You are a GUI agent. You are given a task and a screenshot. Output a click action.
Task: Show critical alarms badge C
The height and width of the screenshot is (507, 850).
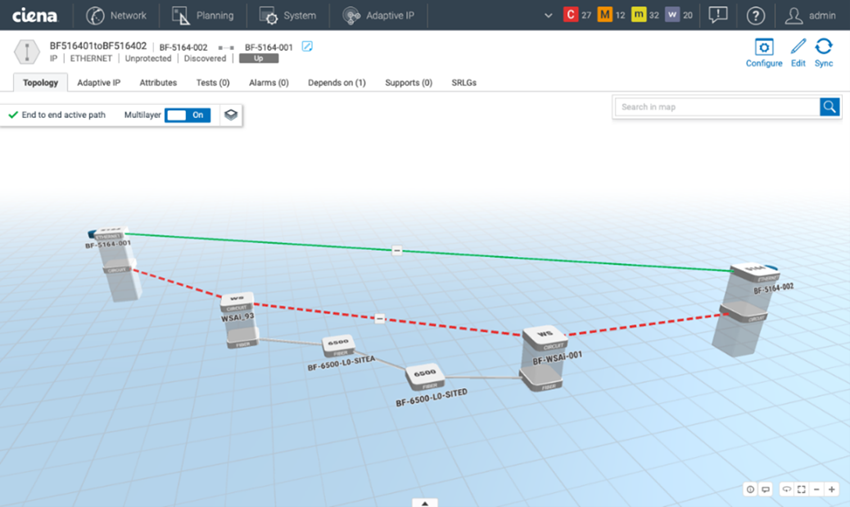pos(570,15)
